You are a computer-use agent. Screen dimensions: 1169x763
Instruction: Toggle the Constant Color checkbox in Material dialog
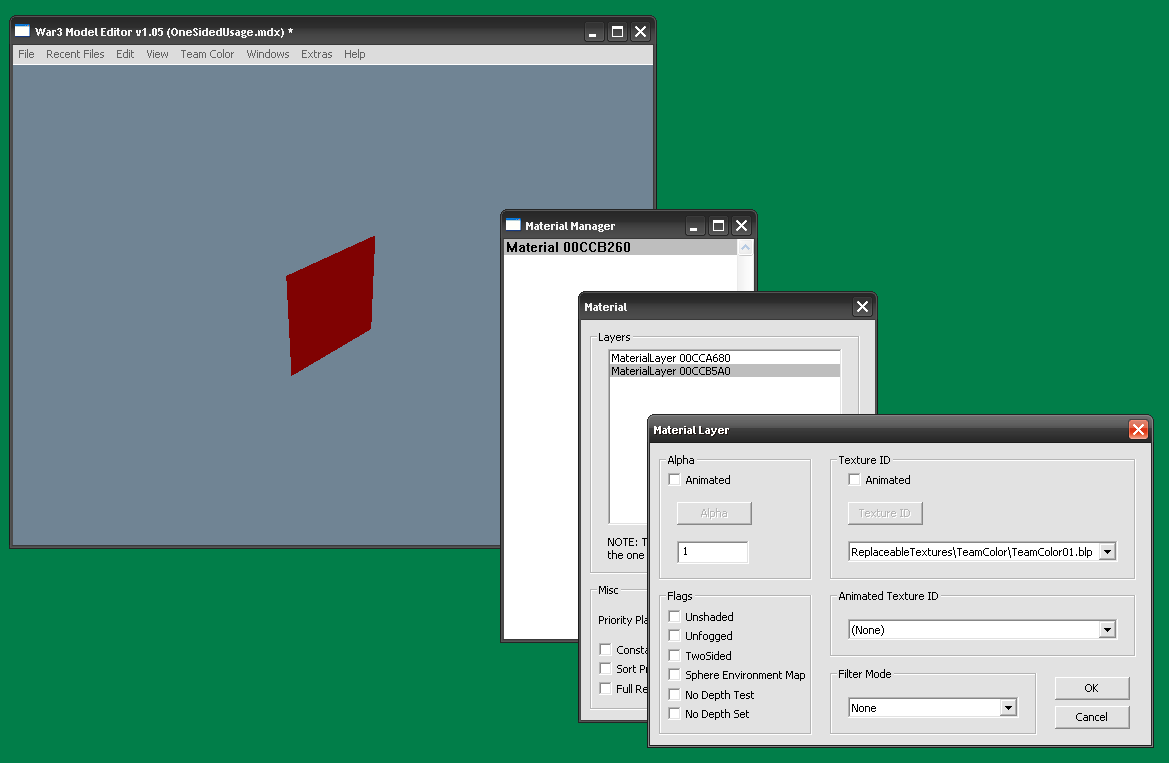pyautogui.click(x=605, y=650)
